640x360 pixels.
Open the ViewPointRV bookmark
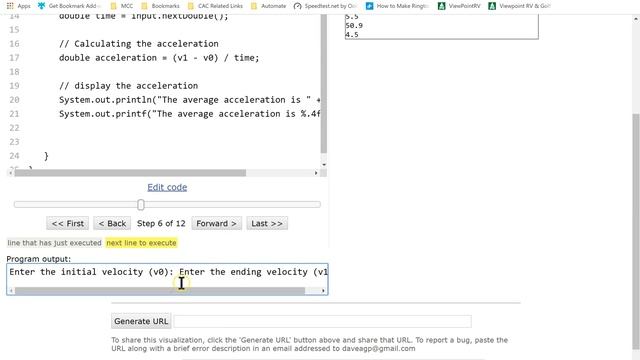[x=459, y=6]
